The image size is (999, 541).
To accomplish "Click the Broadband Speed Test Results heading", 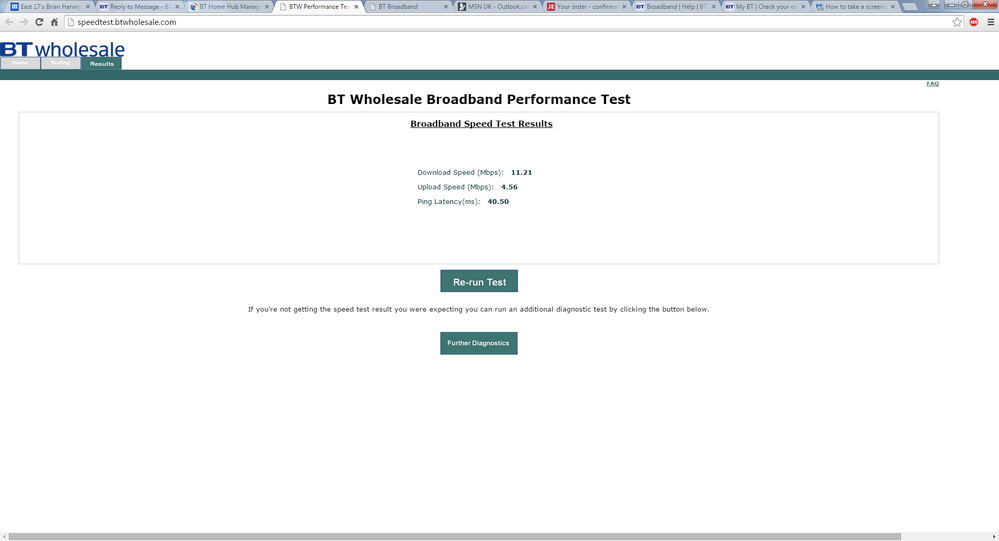I will 481,124.
